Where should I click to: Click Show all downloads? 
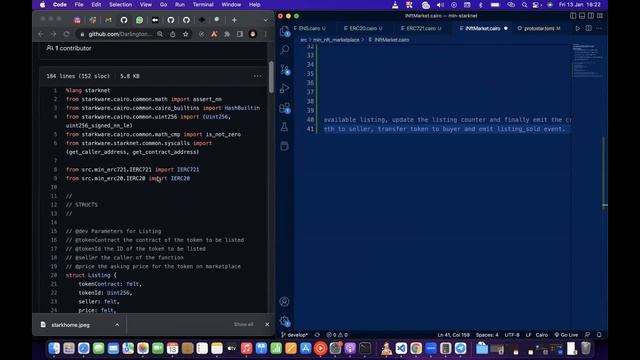click(x=244, y=324)
